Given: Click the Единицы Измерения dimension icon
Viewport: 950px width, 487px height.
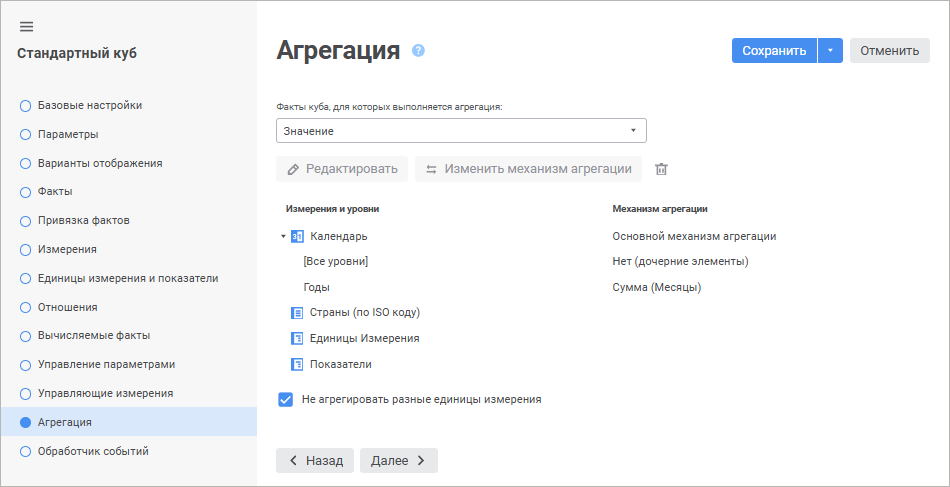Looking at the screenshot, I should pyautogui.click(x=297, y=339).
